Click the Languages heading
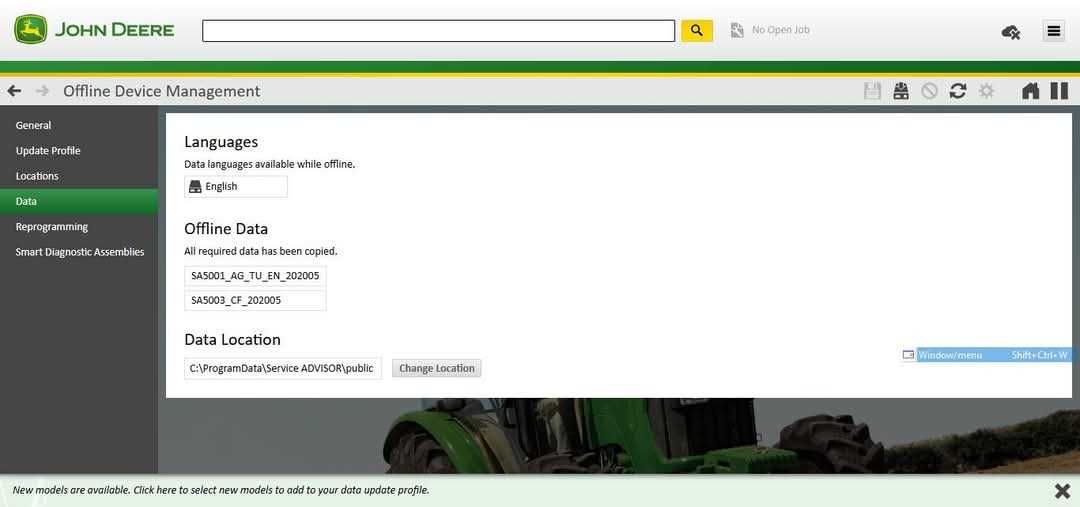The image size is (1080, 507). point(221,142)
